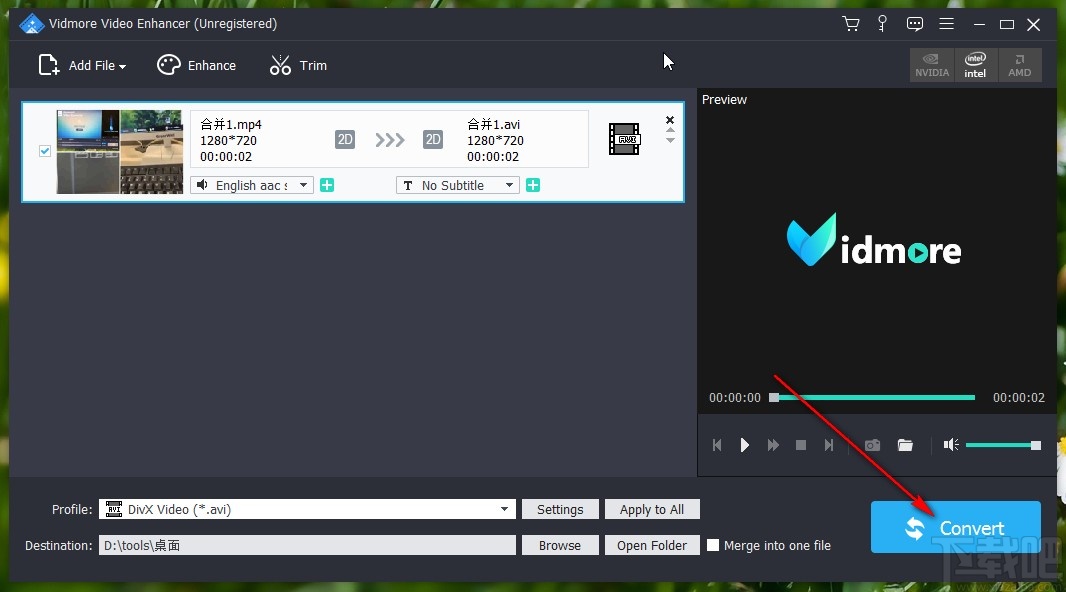Uncheck the 合并1.mp4 file checkbox
Image resolution: width=1066 pixels, height=592 pixels.
tap(45, 151)
